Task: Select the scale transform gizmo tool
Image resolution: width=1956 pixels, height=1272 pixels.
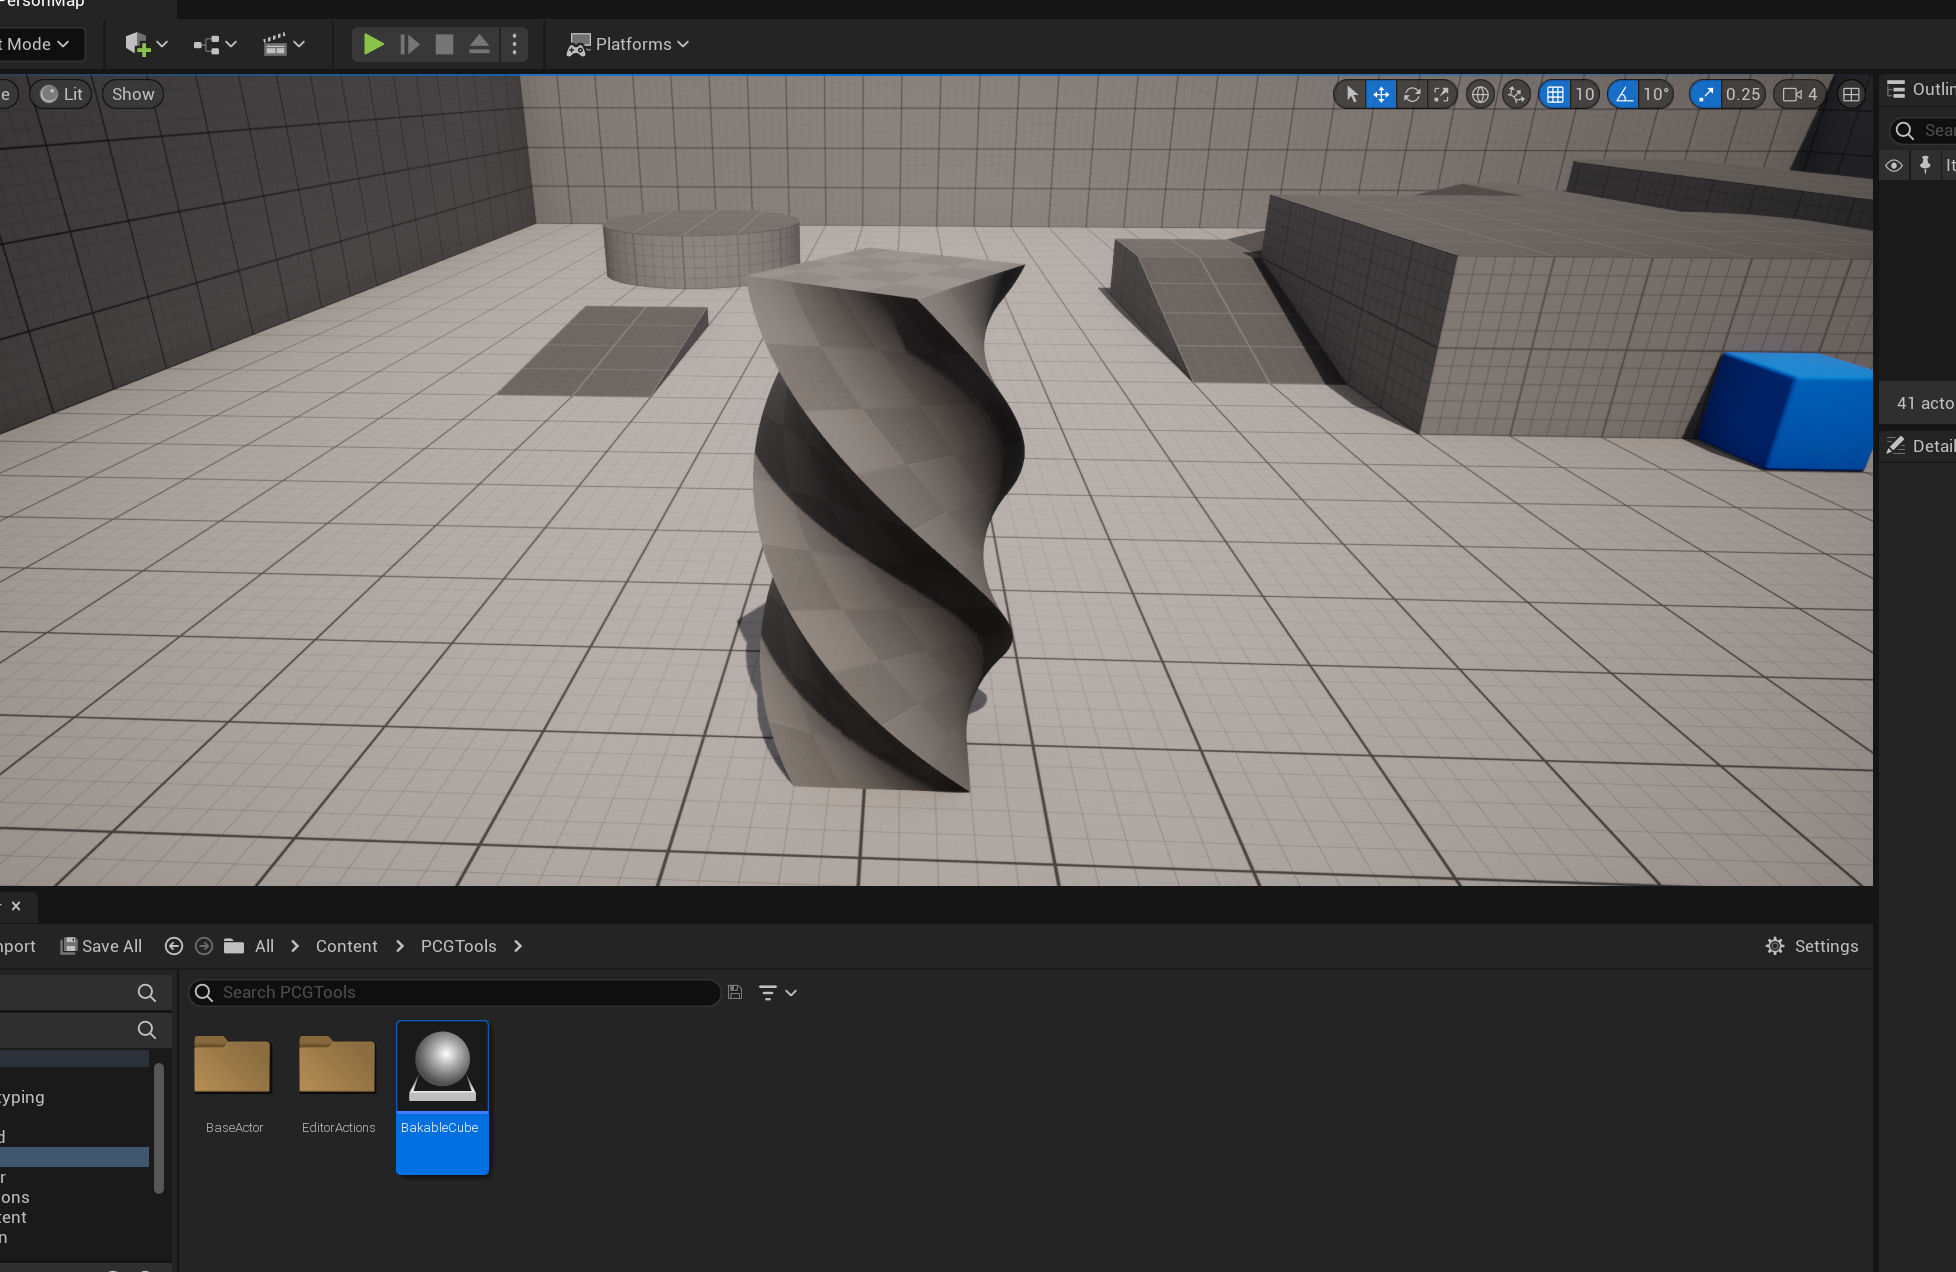Action: (x=1441, y=94)
